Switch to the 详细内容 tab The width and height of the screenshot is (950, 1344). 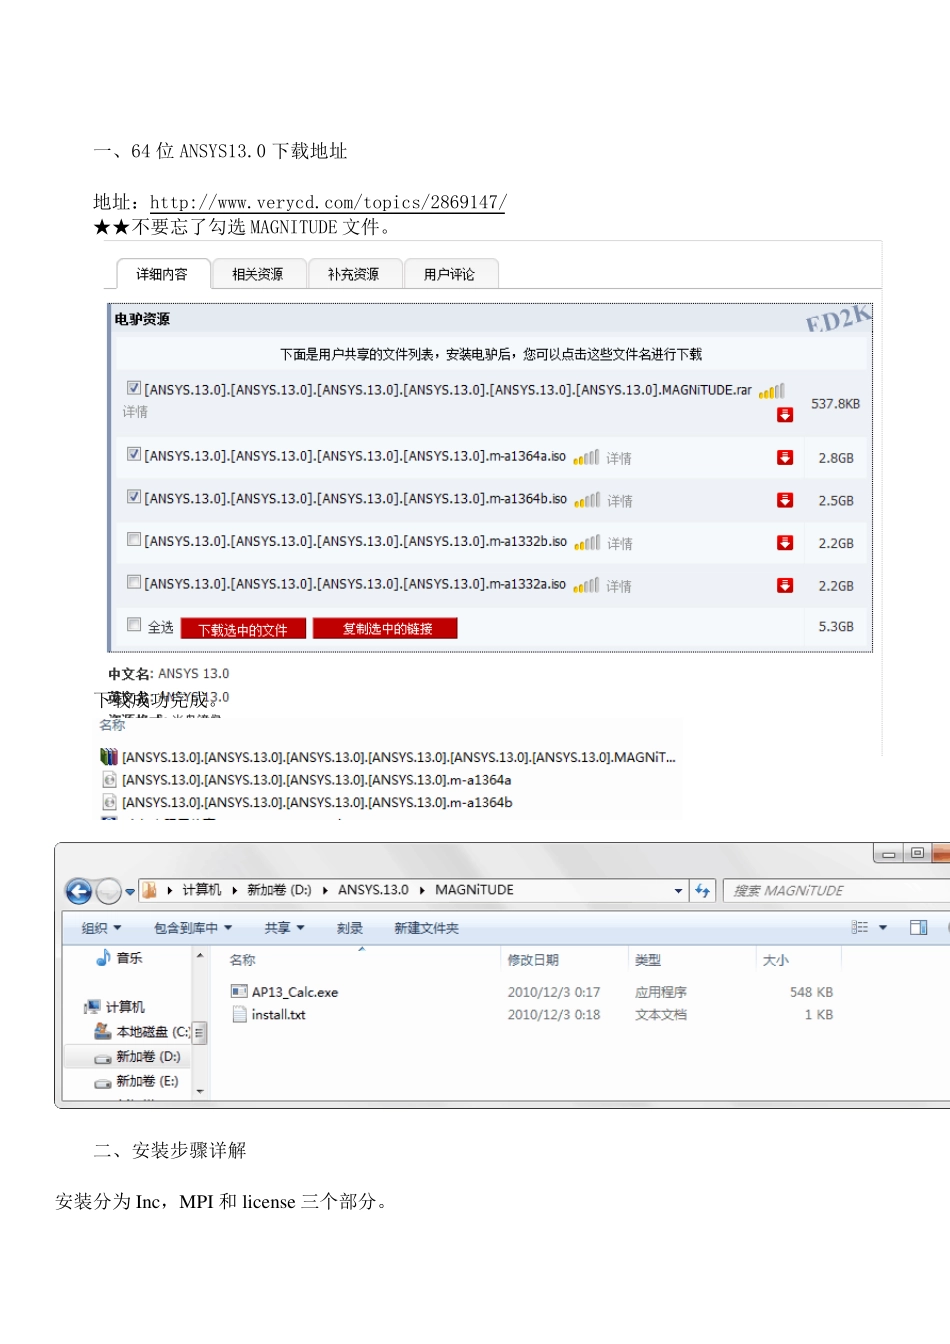(162, 274)
